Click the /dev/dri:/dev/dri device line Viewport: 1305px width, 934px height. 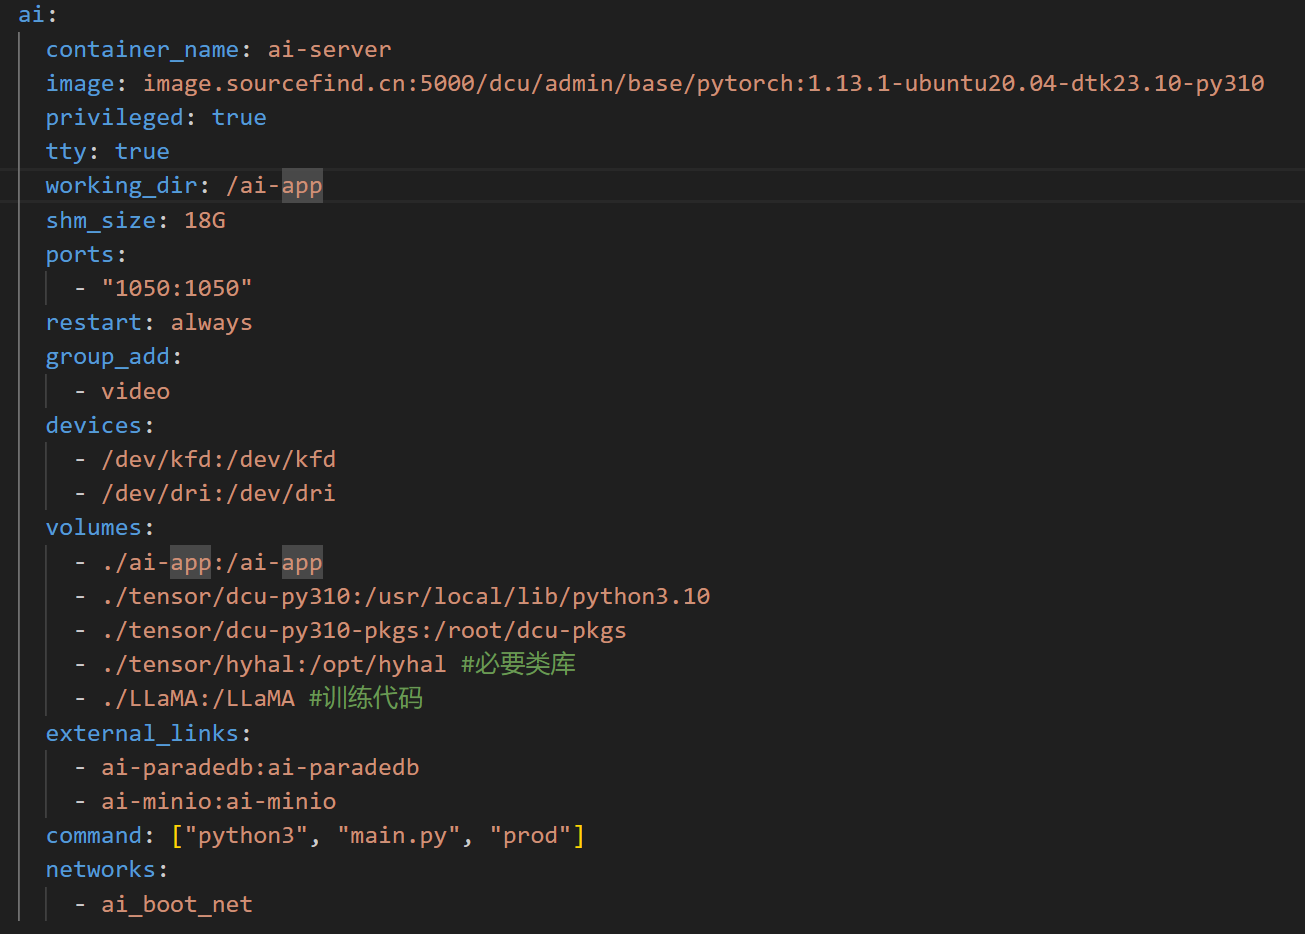(x=218, y=493)
